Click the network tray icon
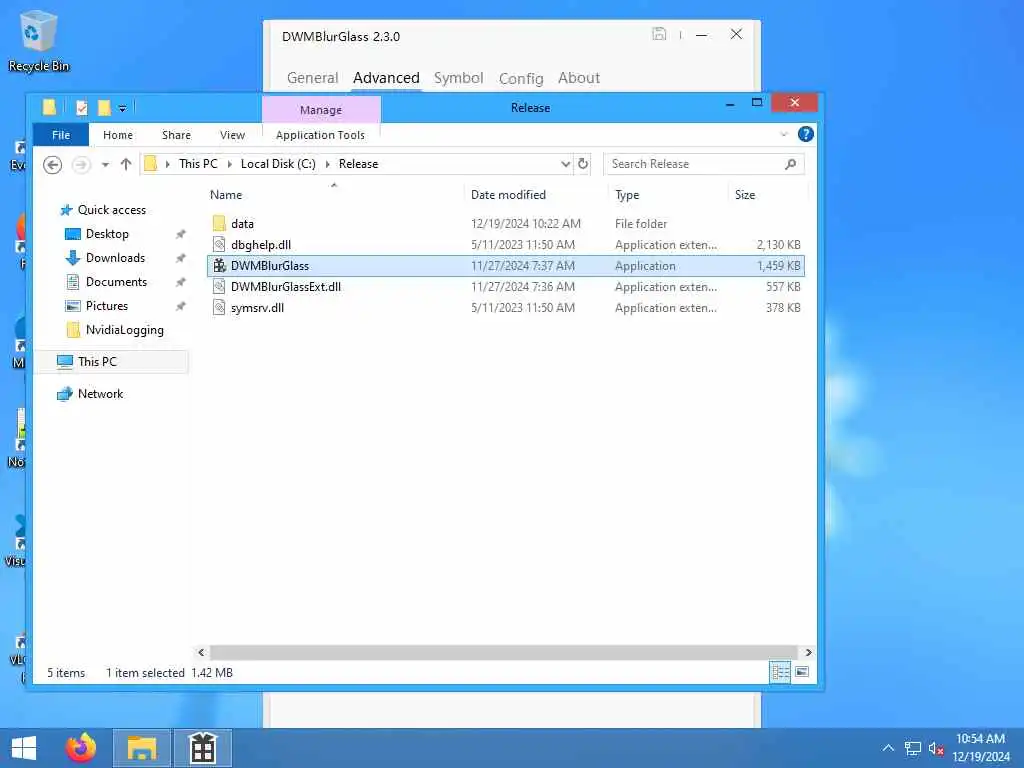Viewport: 1024px width, 768px height. tap(913, 748)
